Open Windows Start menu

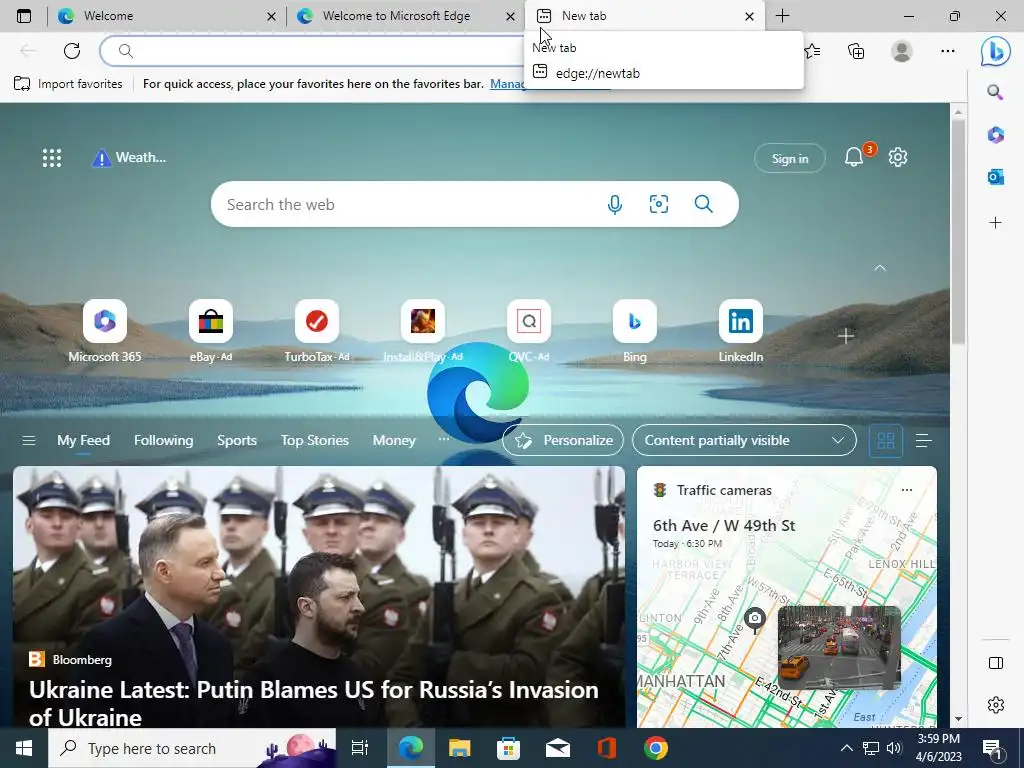click(x=24, y=748)
